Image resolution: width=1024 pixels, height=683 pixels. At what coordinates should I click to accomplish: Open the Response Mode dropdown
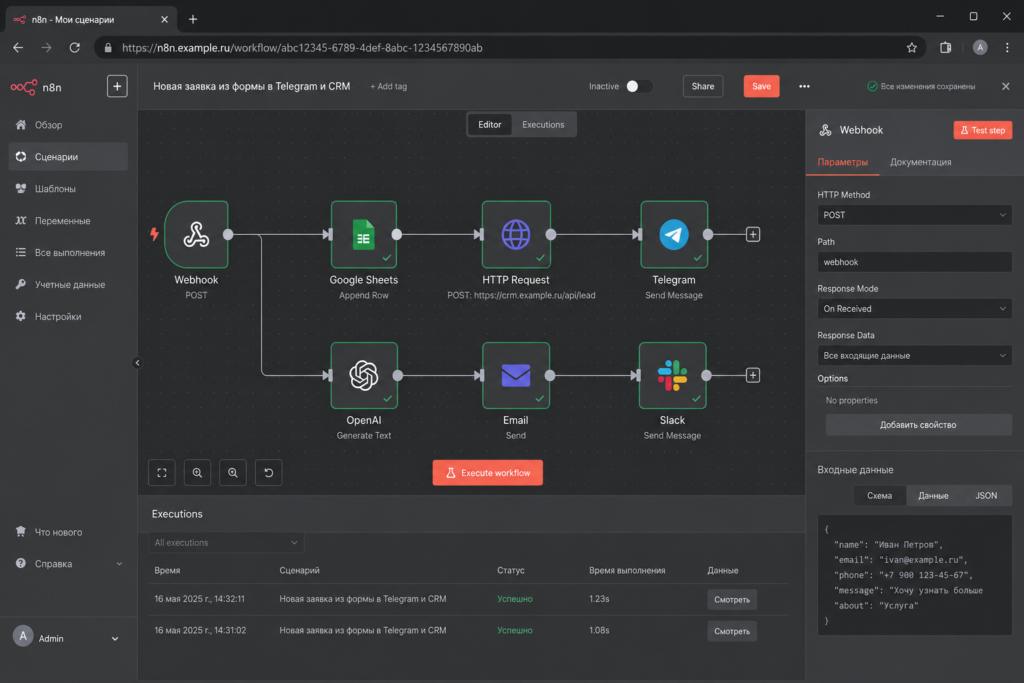914,309
